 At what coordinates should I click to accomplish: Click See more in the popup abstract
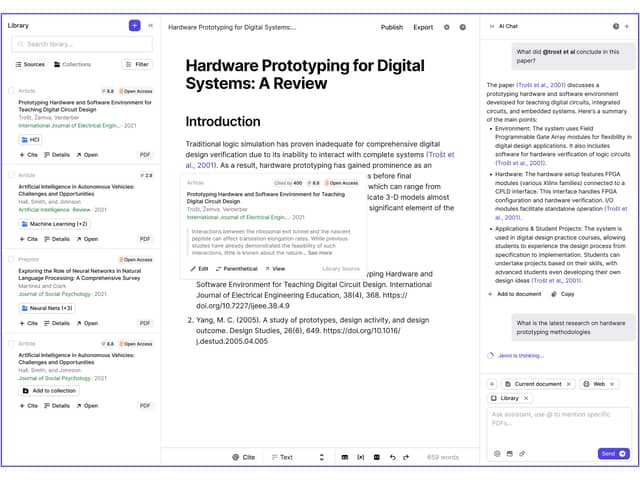tap(320, 253)
